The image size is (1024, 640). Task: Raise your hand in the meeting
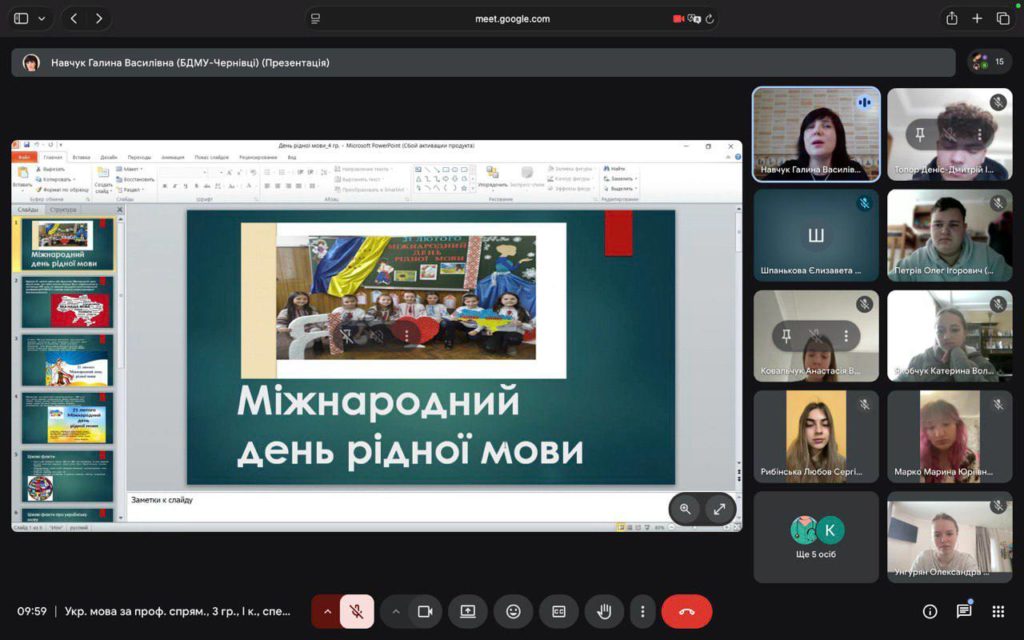coord(604,611)
